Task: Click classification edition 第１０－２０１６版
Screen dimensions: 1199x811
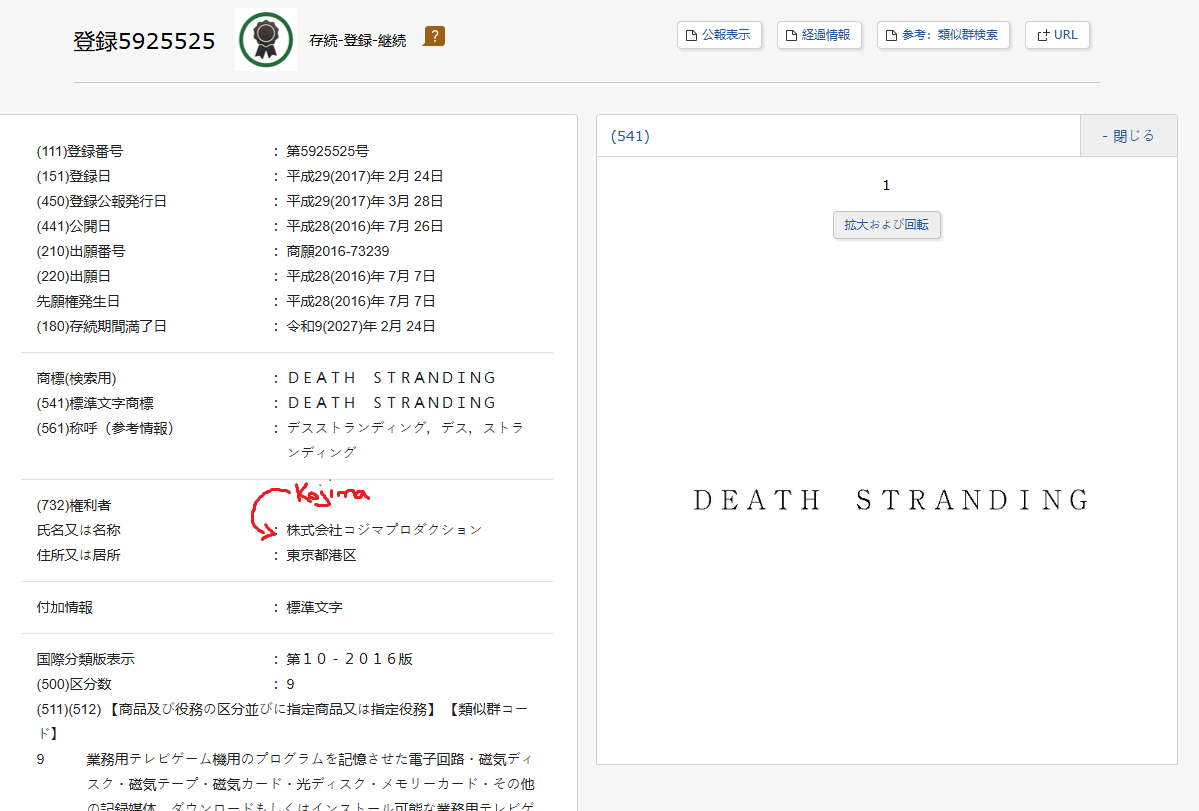Action: [x=349, y=659]
